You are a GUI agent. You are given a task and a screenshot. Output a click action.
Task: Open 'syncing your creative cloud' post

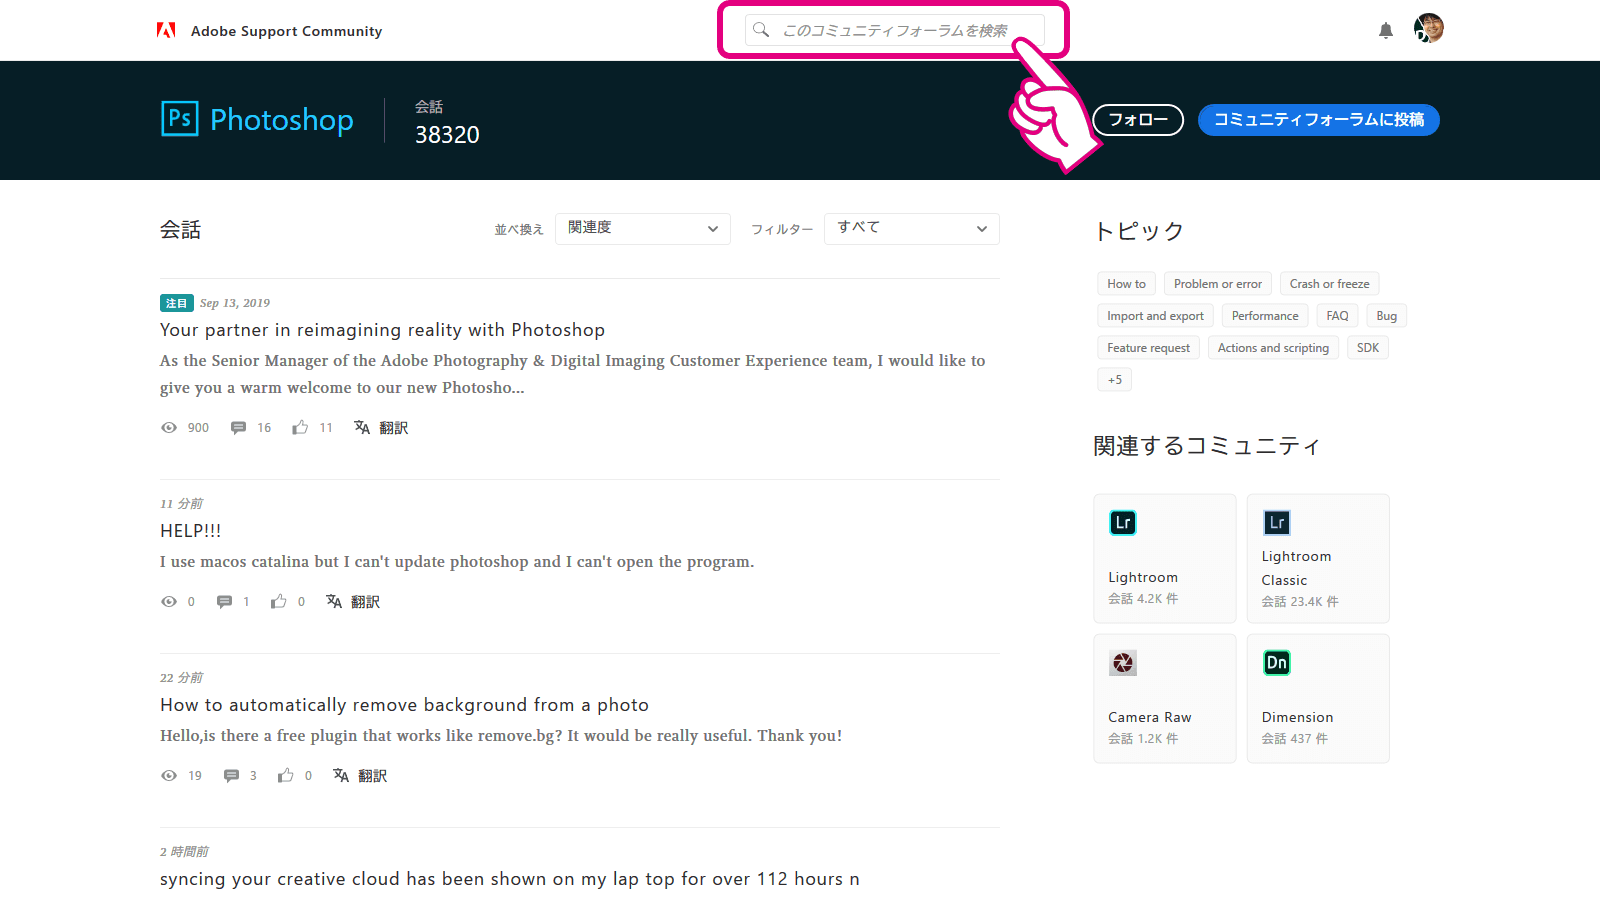(510, 879)
